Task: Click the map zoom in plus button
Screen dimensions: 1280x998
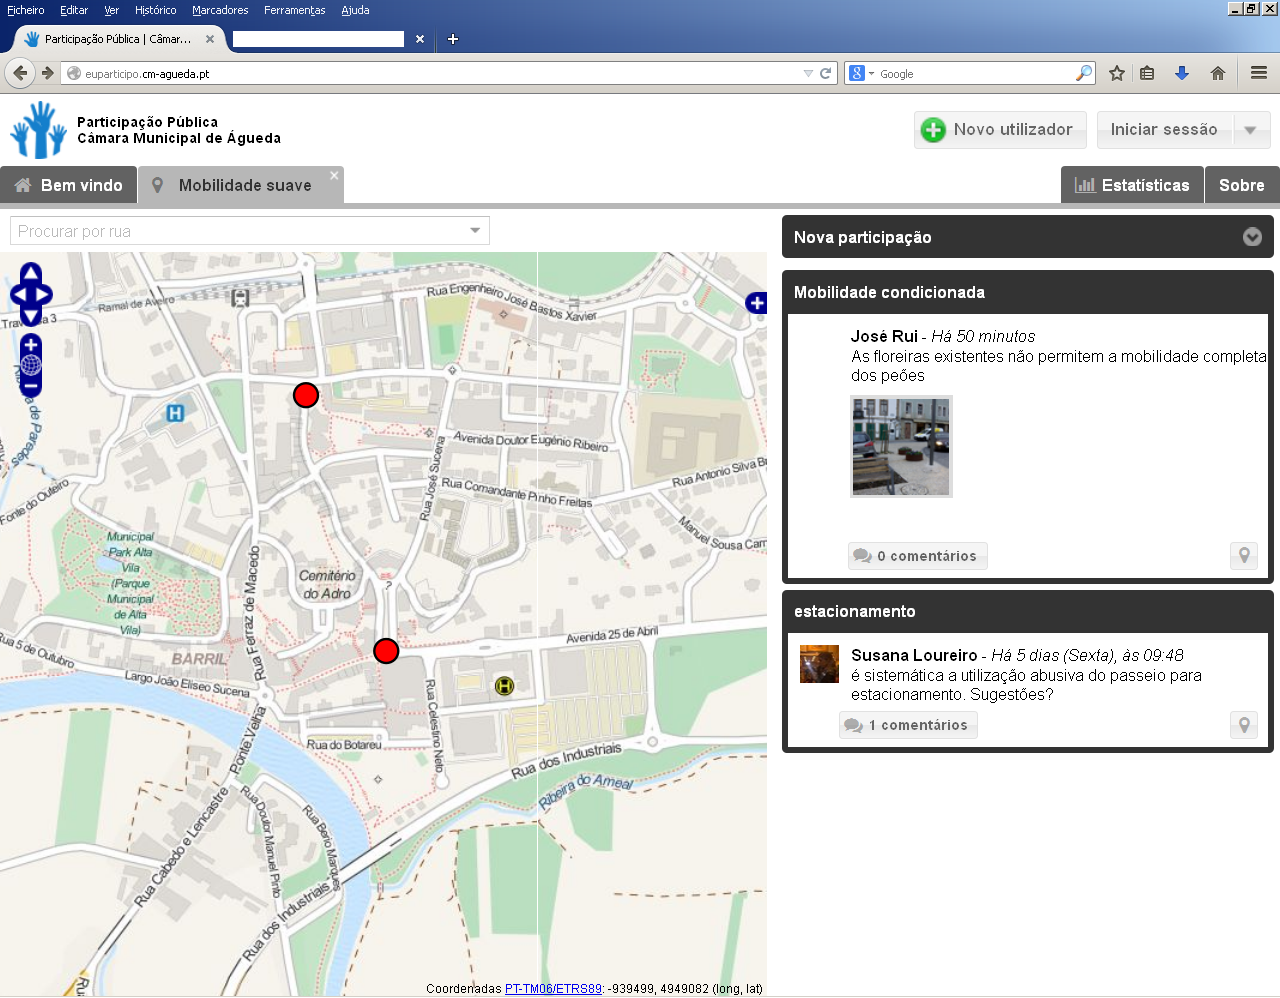Action: 31,345
